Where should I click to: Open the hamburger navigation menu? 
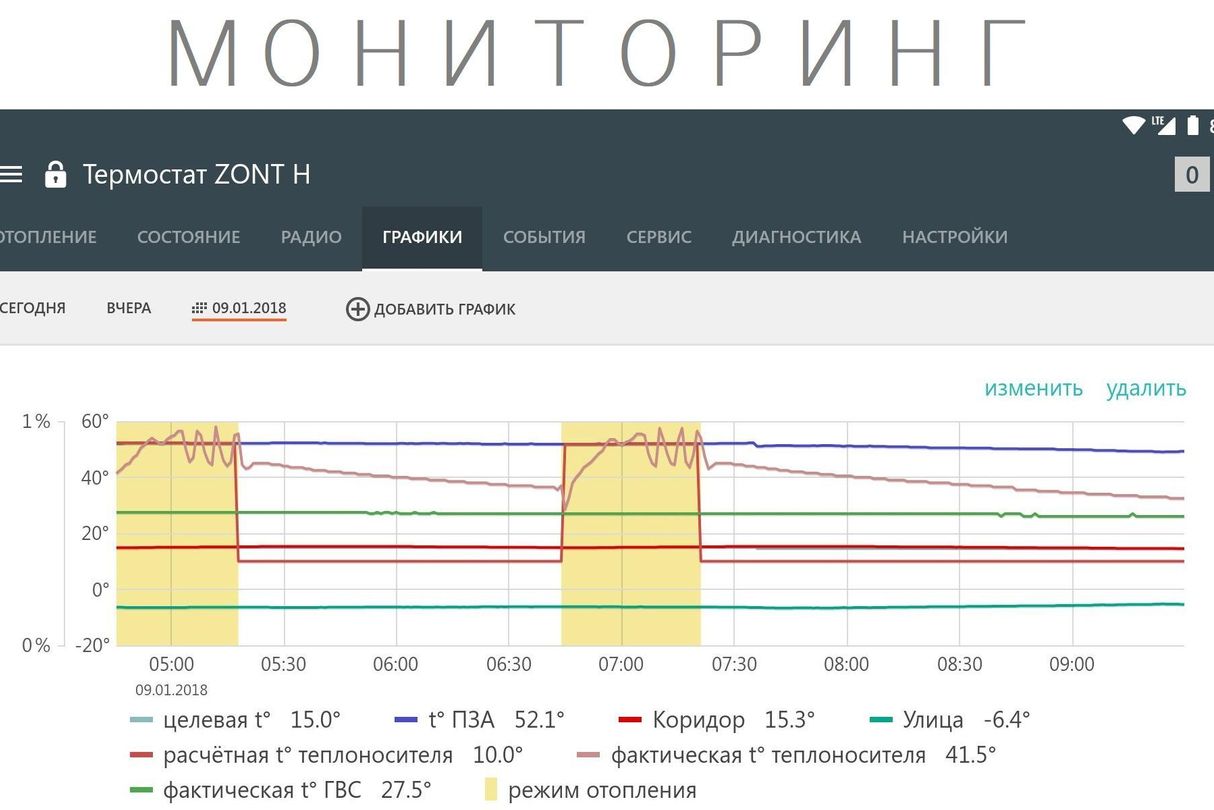[10, 175]
